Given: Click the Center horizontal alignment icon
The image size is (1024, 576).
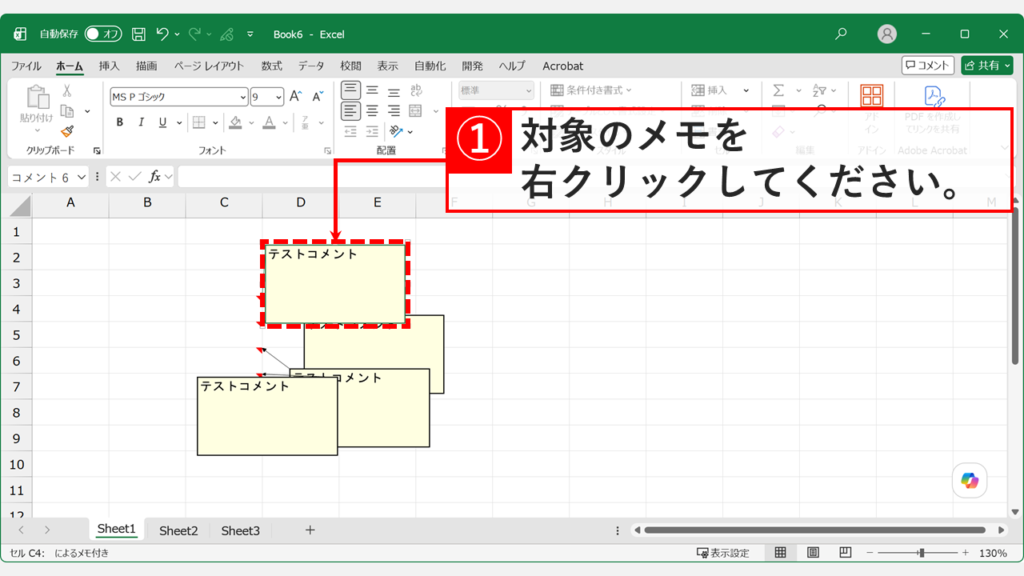Looking at the screenshot, I should coord(372,111).
